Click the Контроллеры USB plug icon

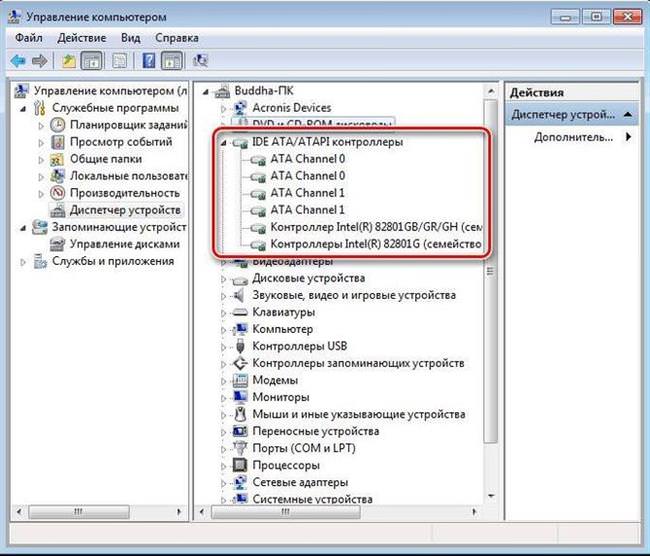(240, 346)
